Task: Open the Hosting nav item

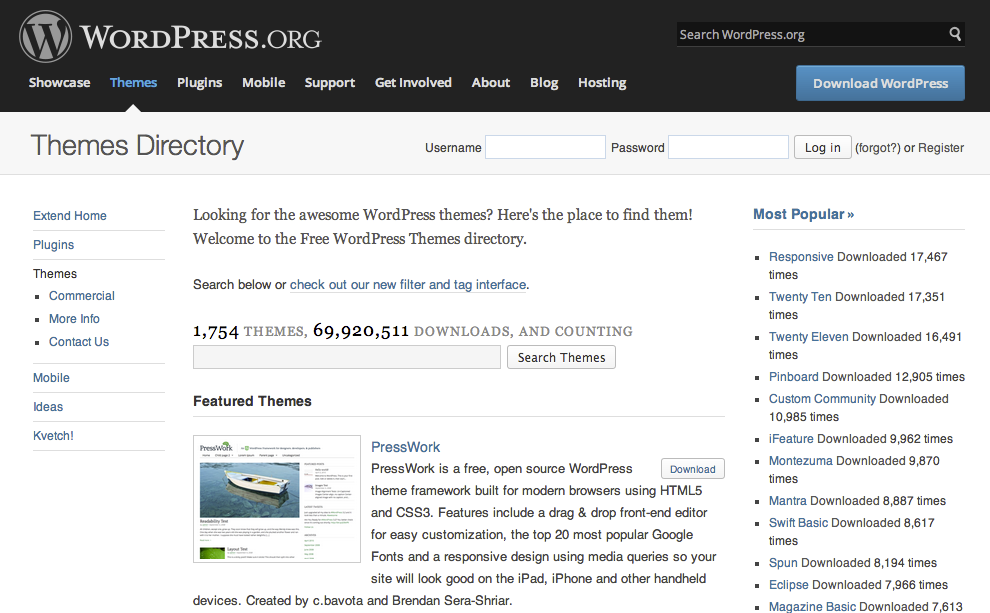Action: pos(602,83)
